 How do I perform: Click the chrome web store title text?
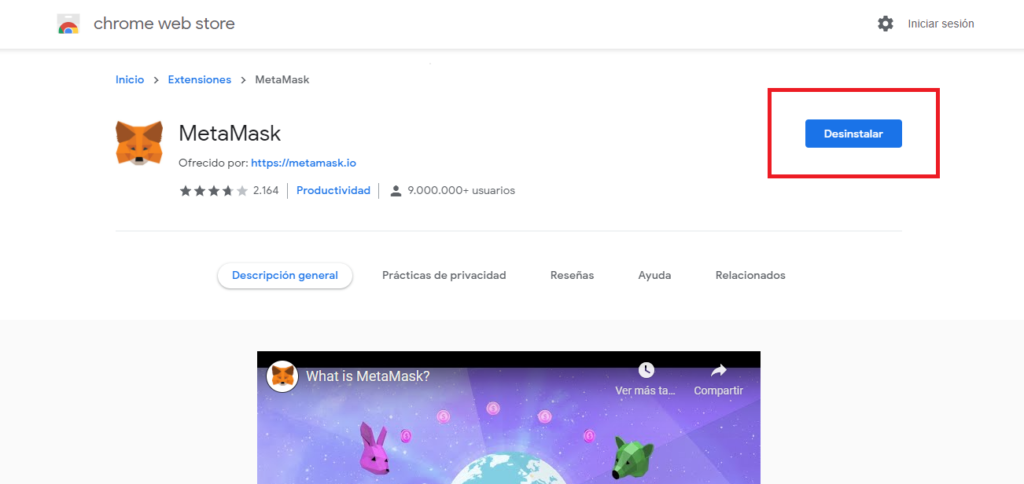tap(164, 24)
